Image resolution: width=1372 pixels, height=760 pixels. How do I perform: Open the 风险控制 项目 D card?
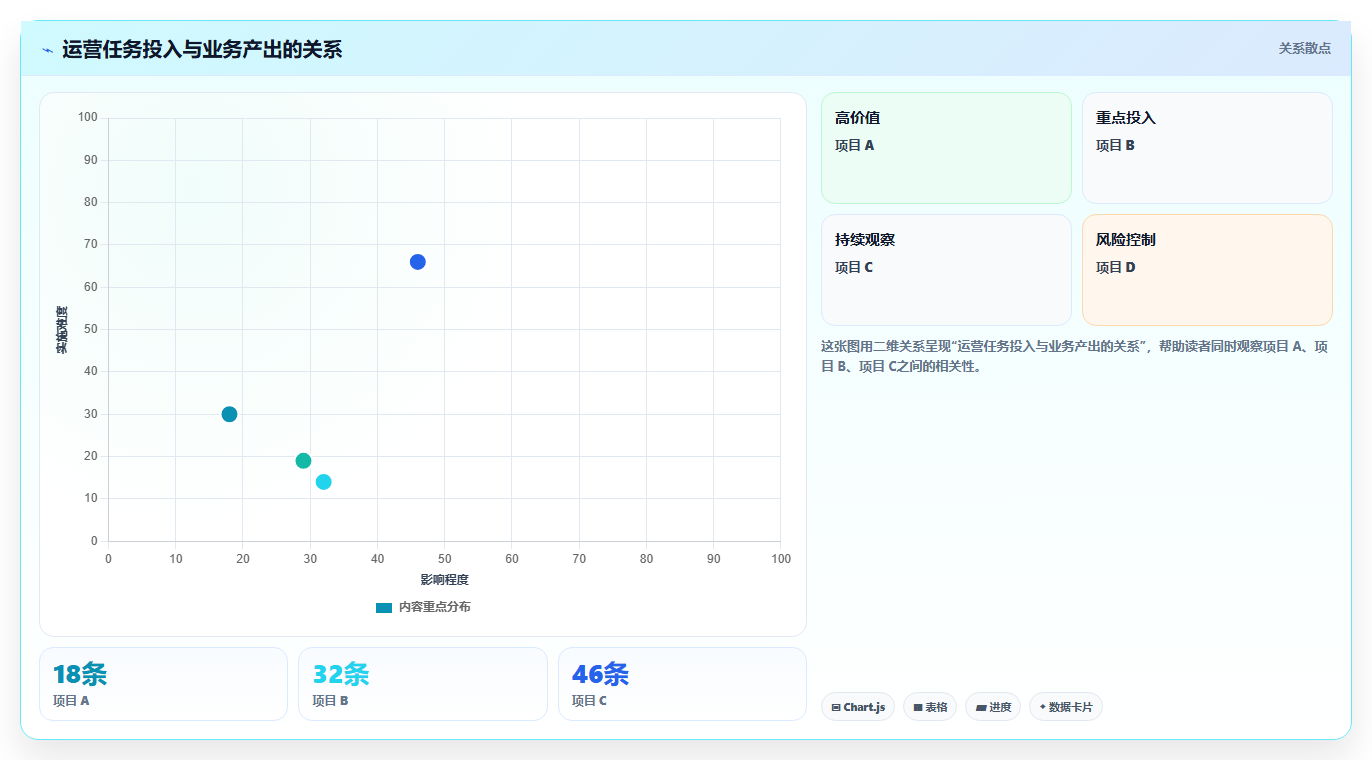(1207, 270)
